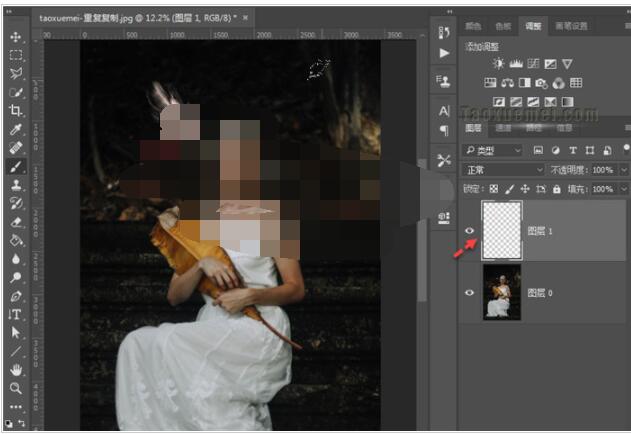Add a Color Balance adjustment
The width and height of the screenshot is (631, 434).
(507, 83)
